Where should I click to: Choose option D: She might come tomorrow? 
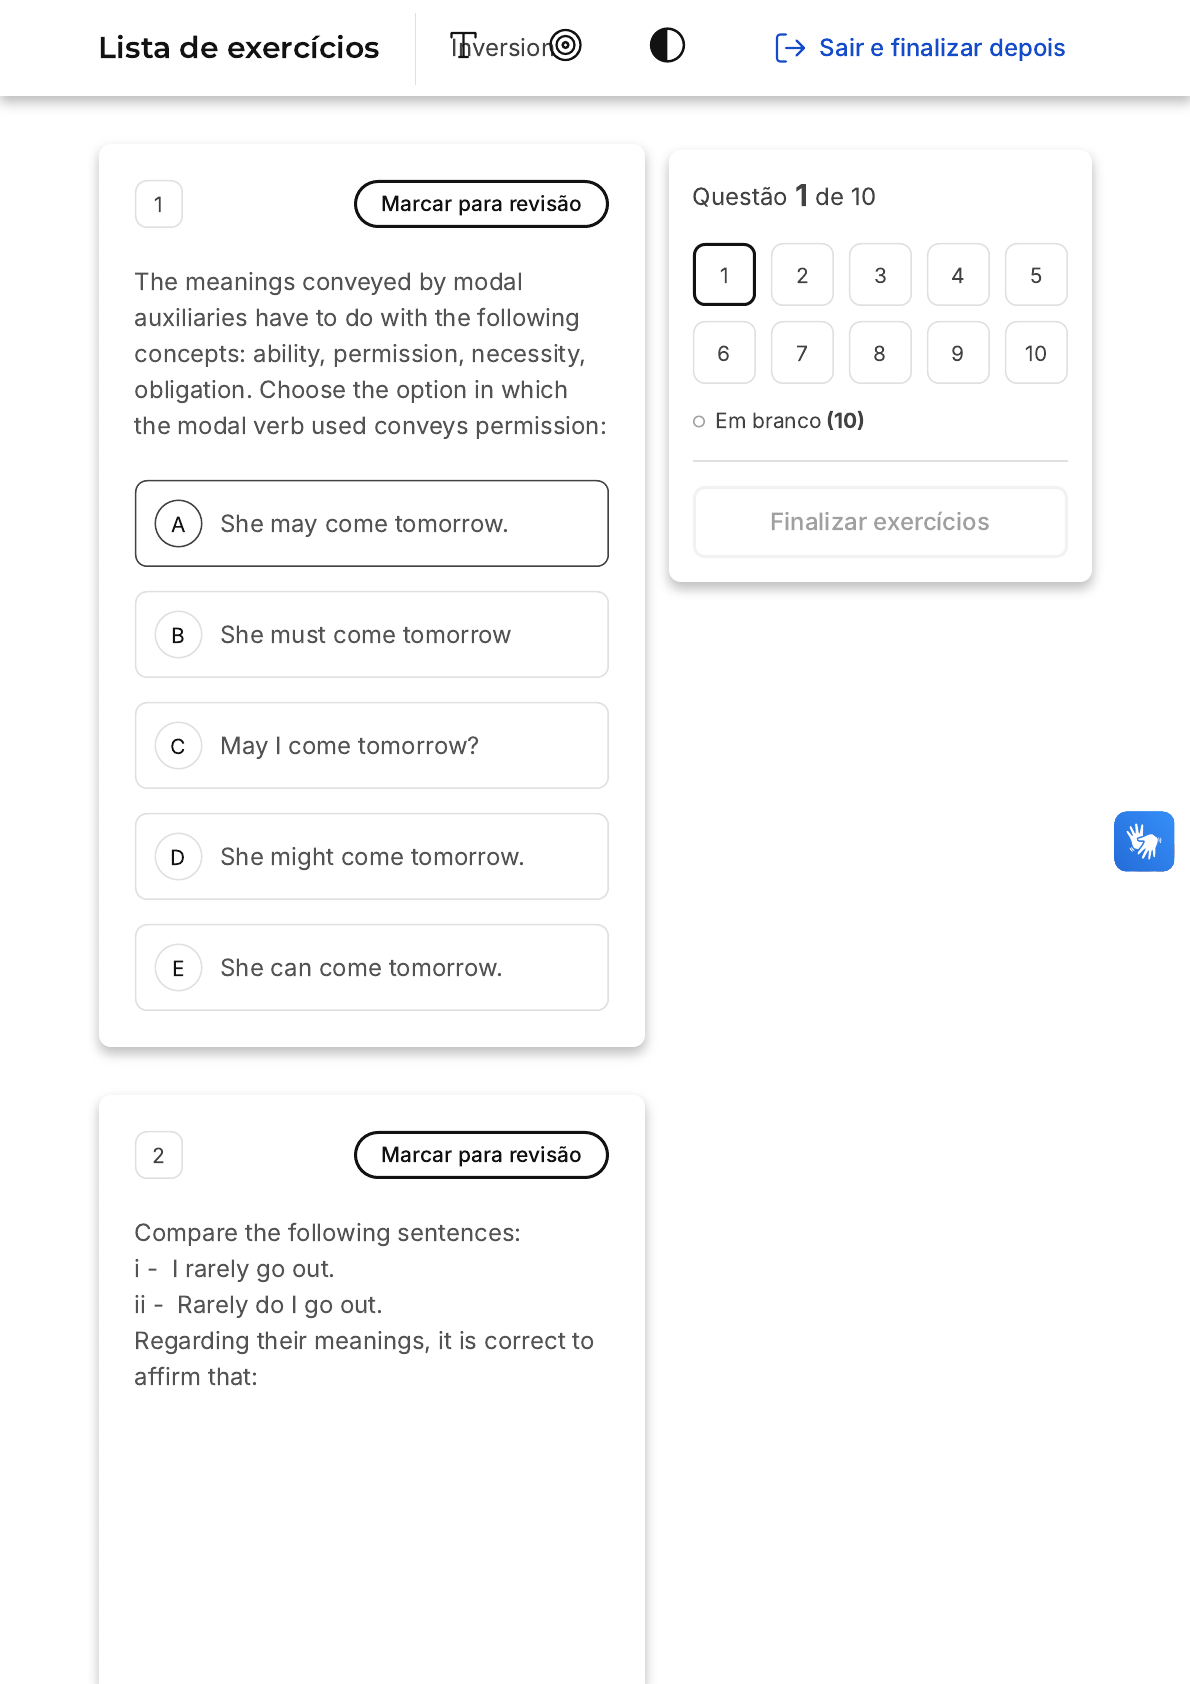[372, 857]
